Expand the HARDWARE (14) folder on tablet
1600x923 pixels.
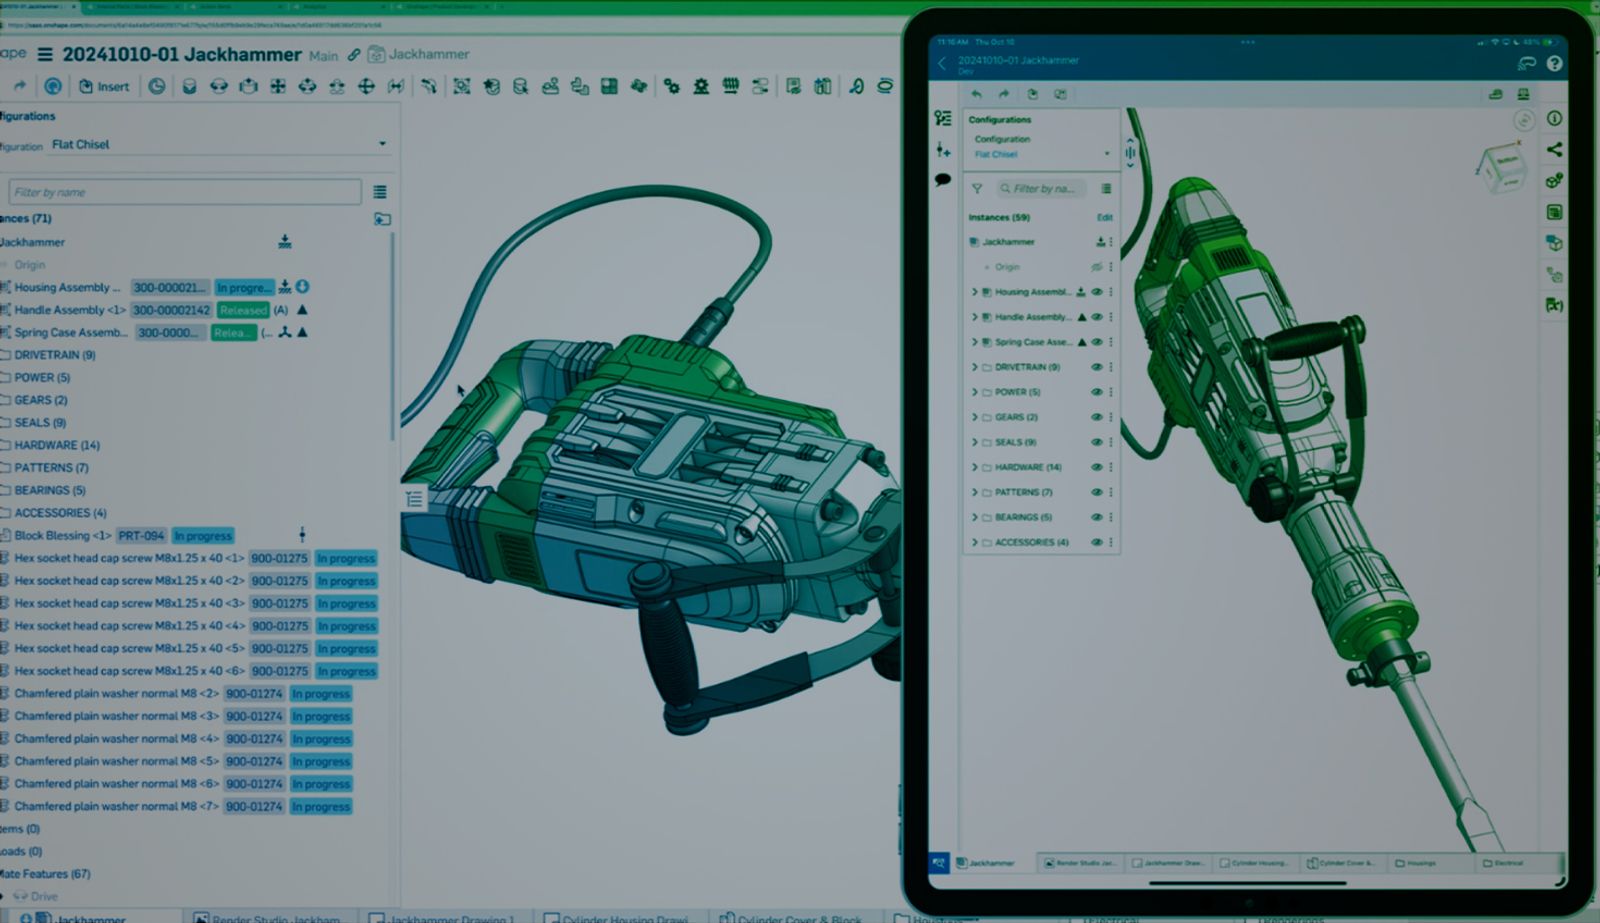975,467
